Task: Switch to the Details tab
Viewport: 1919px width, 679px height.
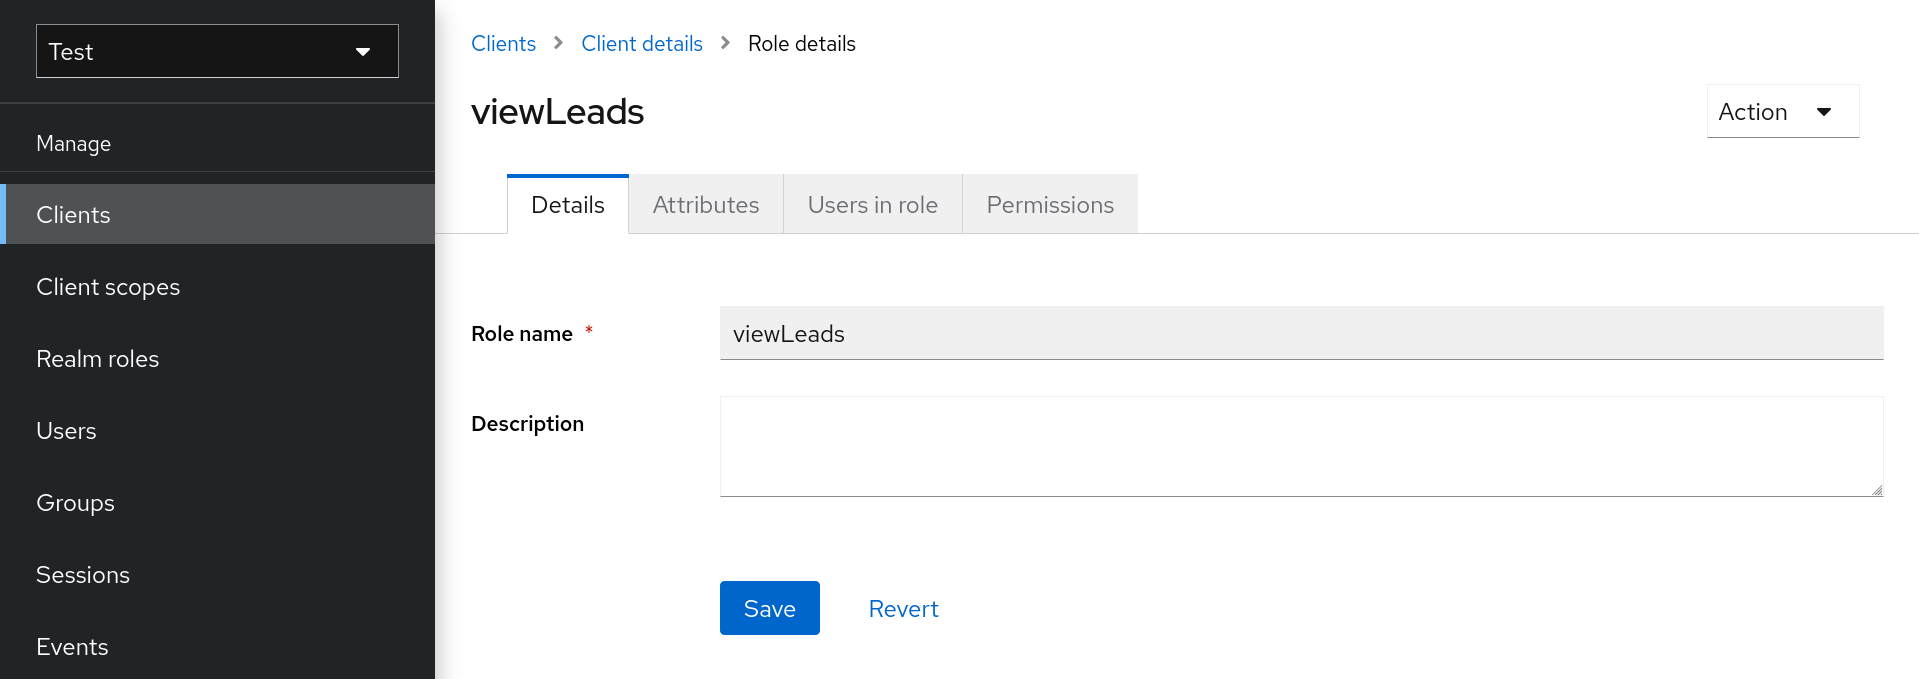Action: [x=568, y=205]
